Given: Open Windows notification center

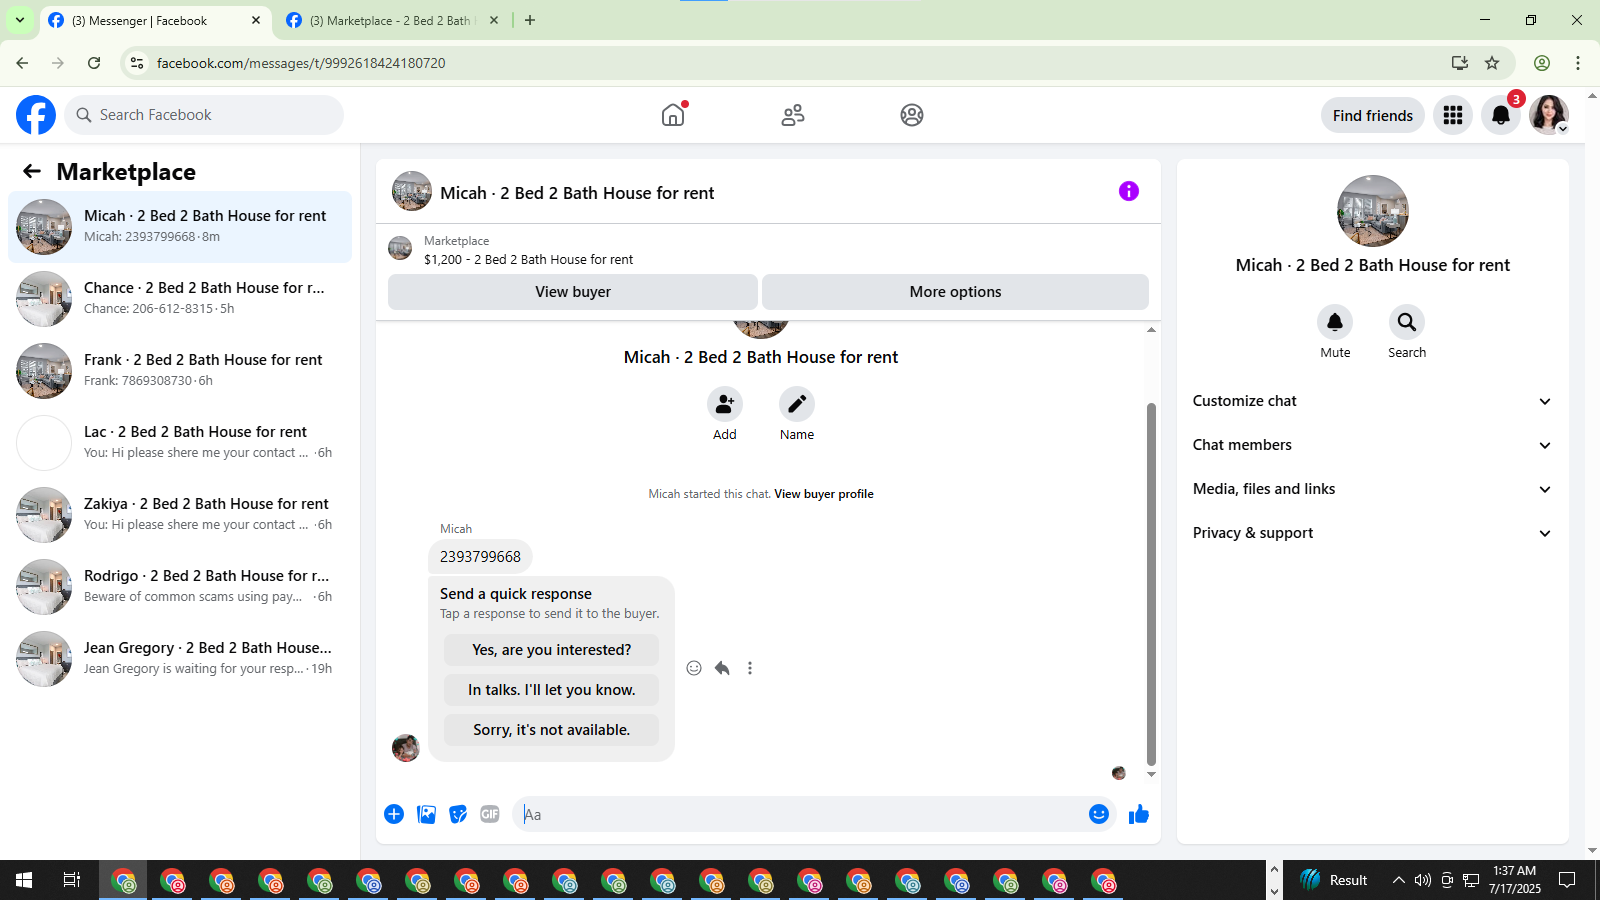Looking at the screenshot, I should pyautogui.click(x=1567, y=880).
